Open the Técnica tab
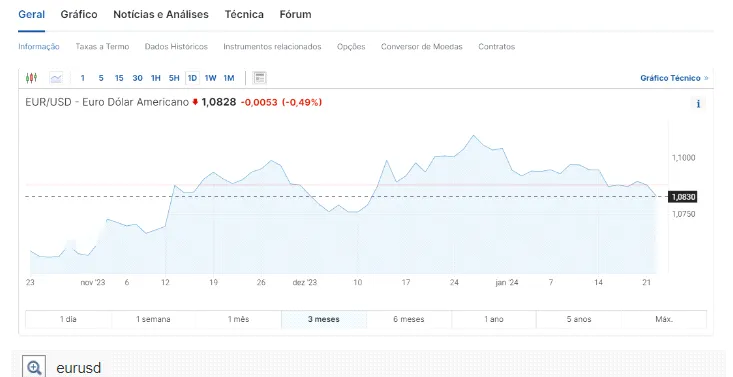Image resolution: width=733 pixels, height=377 pixels. tap(244, 14)
